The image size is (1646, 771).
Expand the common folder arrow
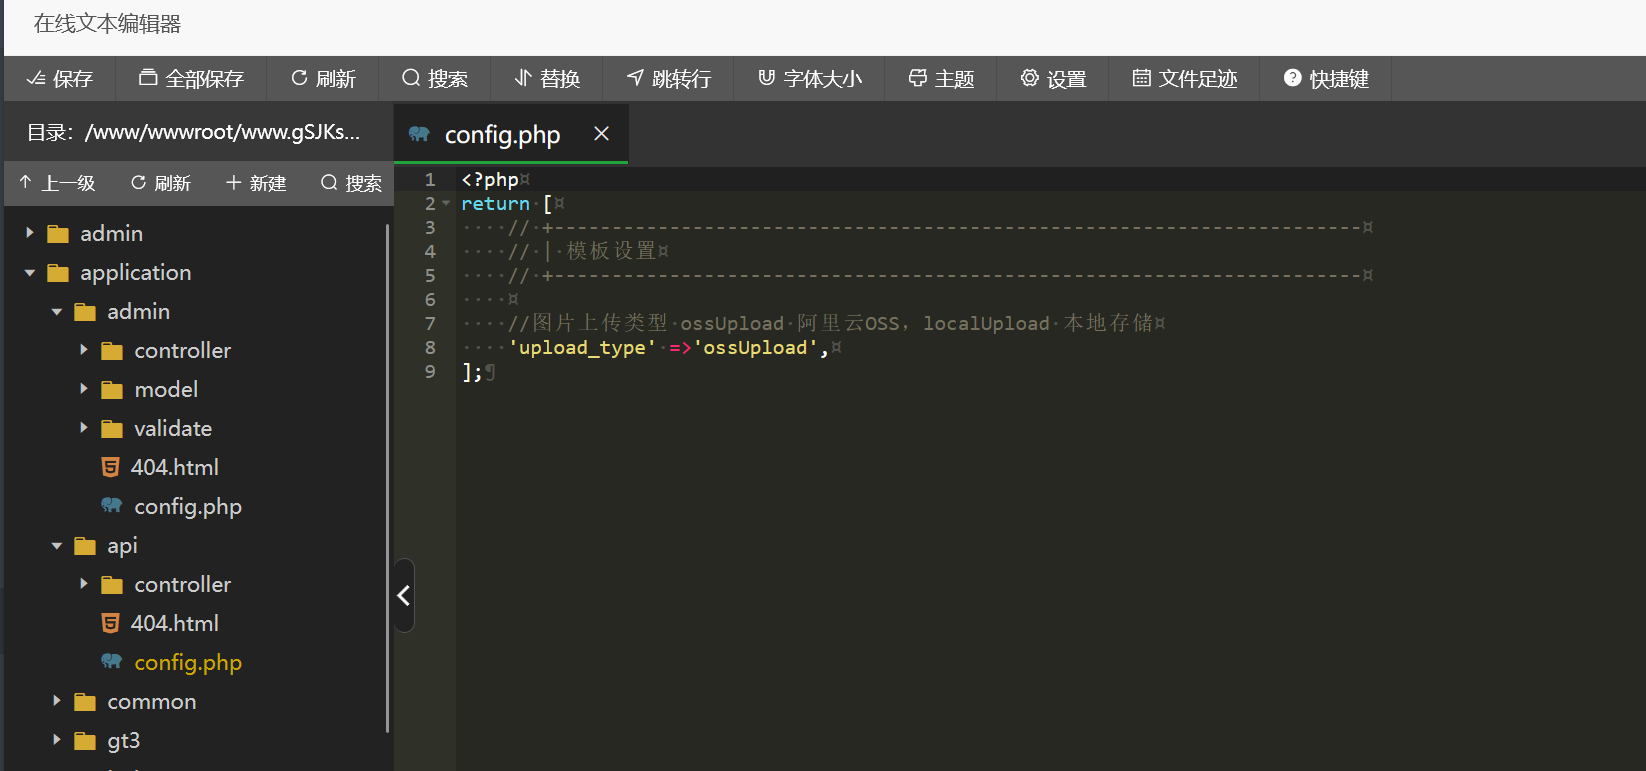[x=56, y=701]
